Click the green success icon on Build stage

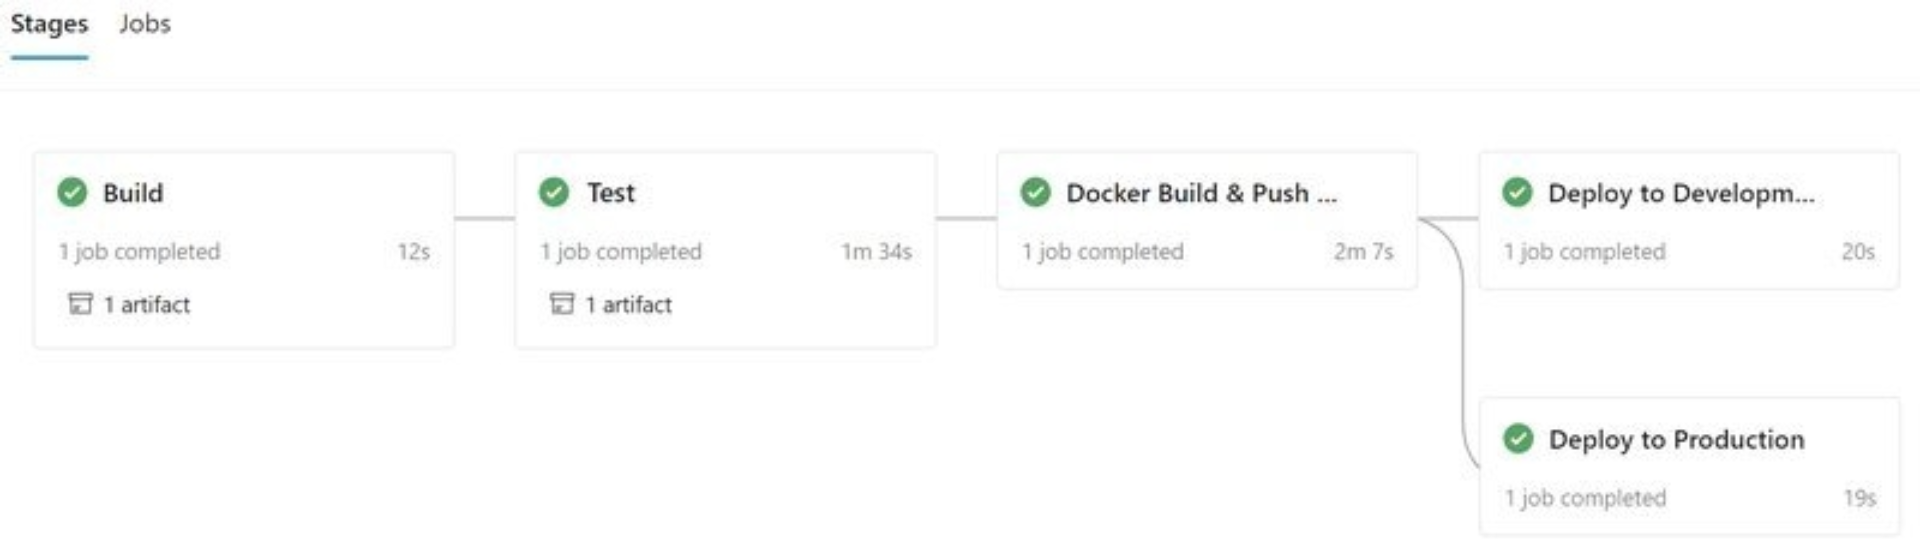click(72, 192)
